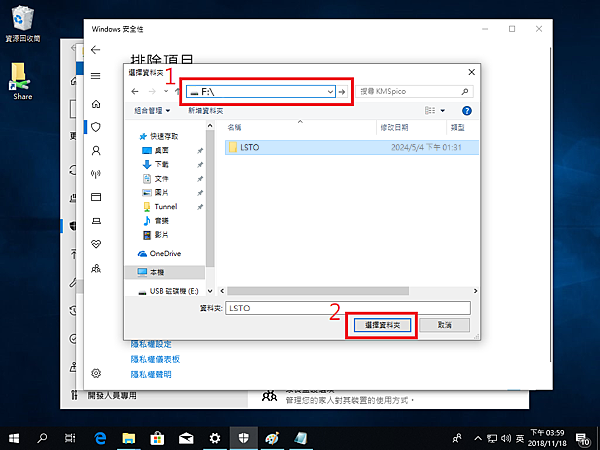Click the go arrow beside address bar
This screenshot has width=600, height=450.
tap(342, 92)
